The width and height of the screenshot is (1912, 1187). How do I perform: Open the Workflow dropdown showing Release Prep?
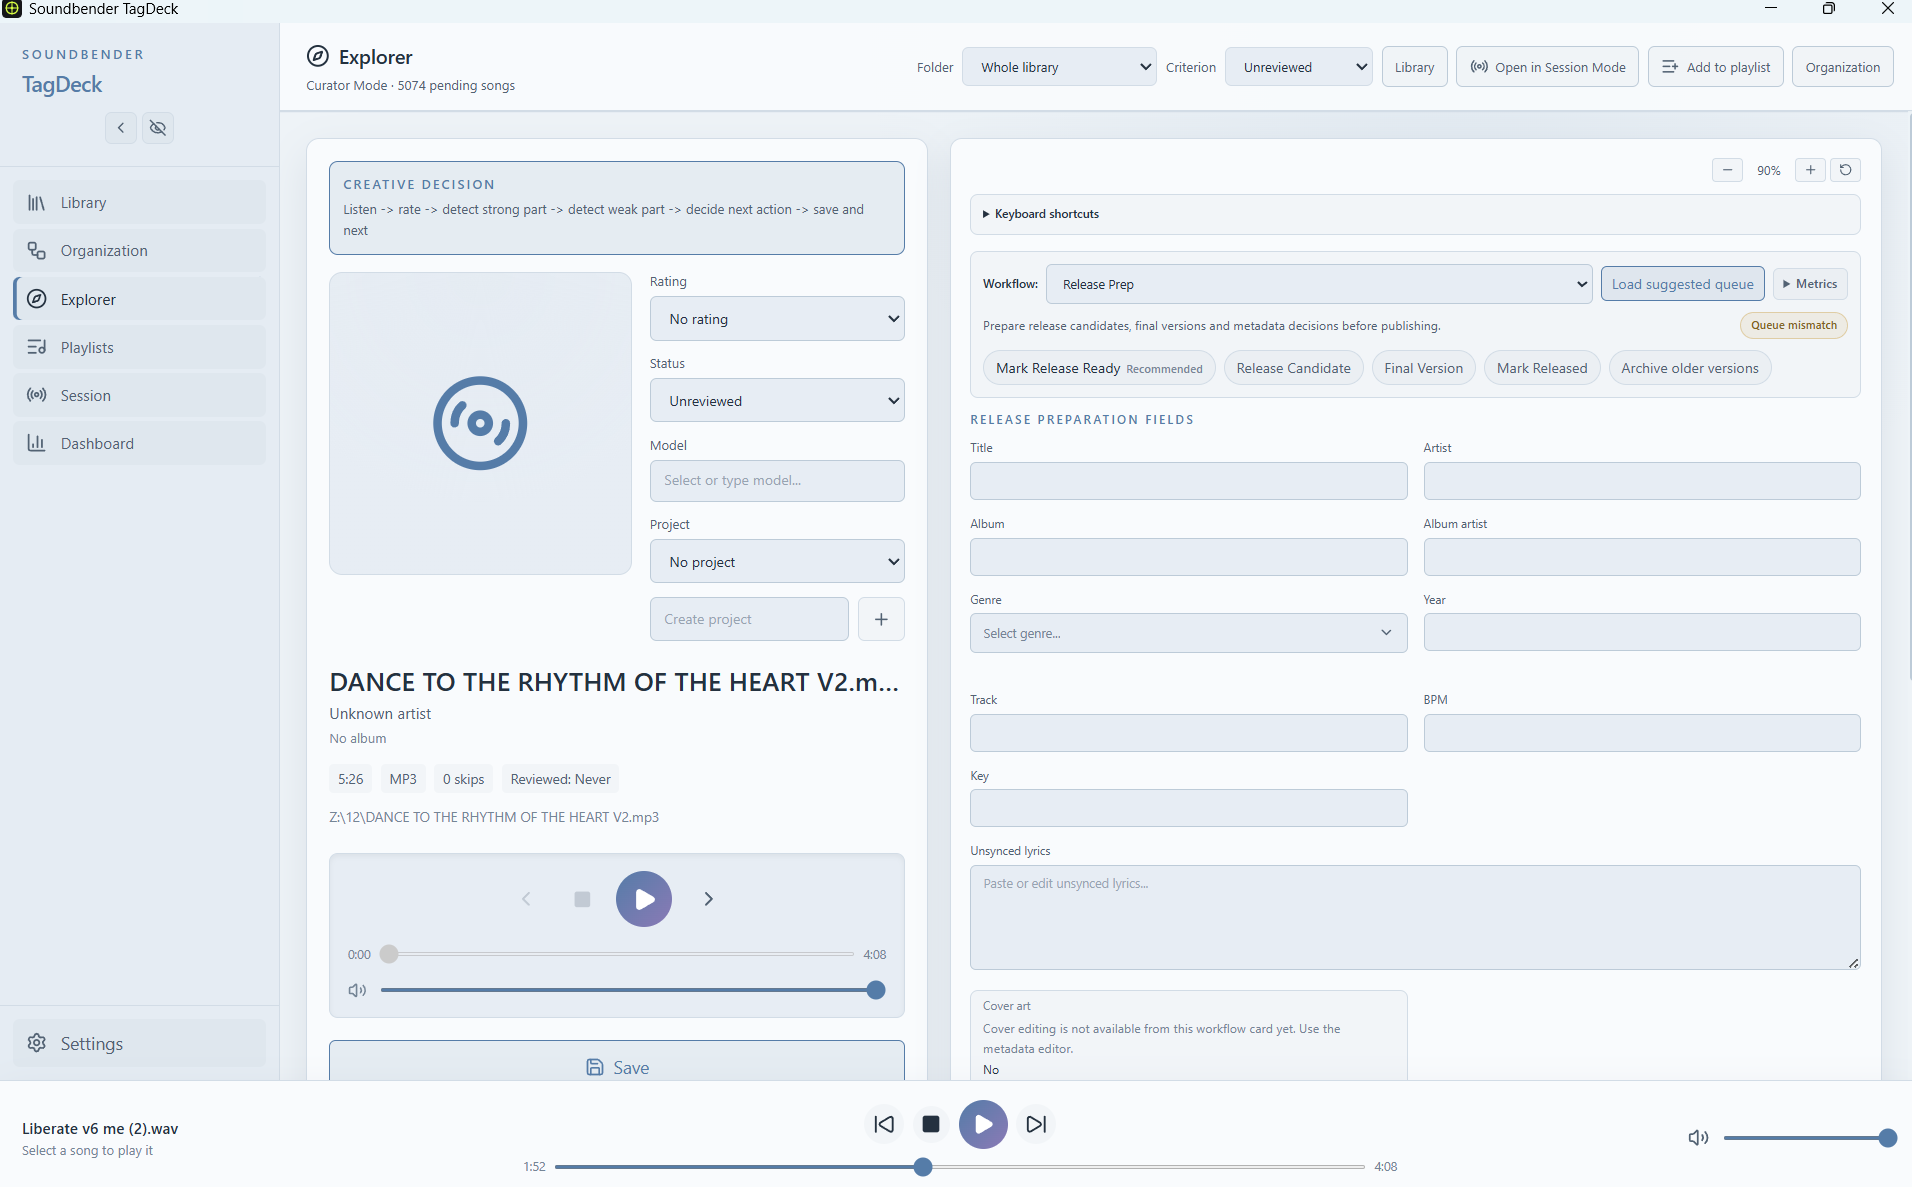click(1319, 284)
